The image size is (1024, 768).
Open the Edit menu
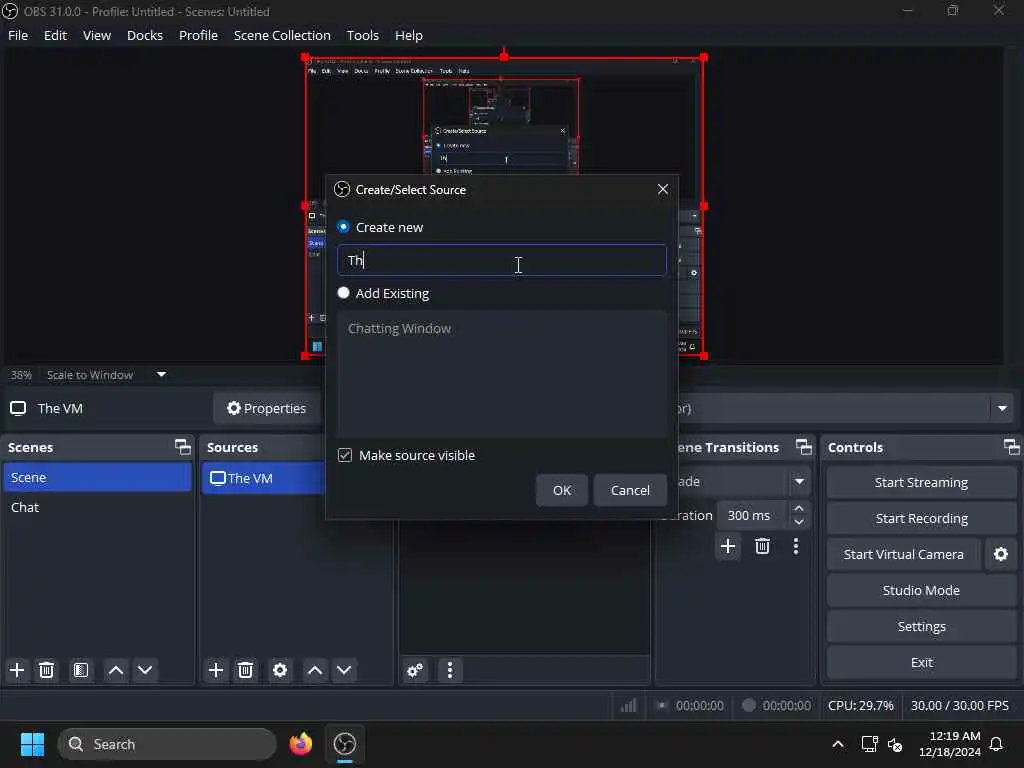click(56, 35)
